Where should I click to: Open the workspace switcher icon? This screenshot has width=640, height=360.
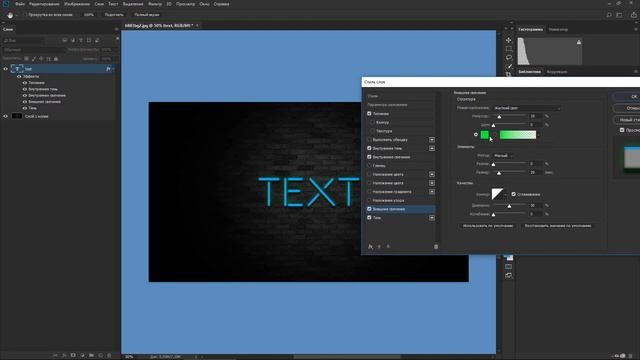pyautogui.click(x=620, y=15)
